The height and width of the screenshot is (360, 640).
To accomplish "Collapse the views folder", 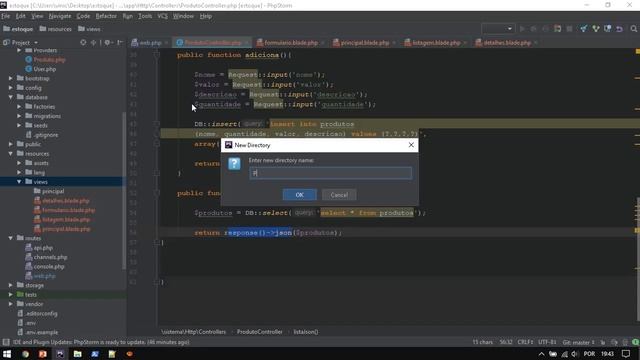I will point(19,182).
